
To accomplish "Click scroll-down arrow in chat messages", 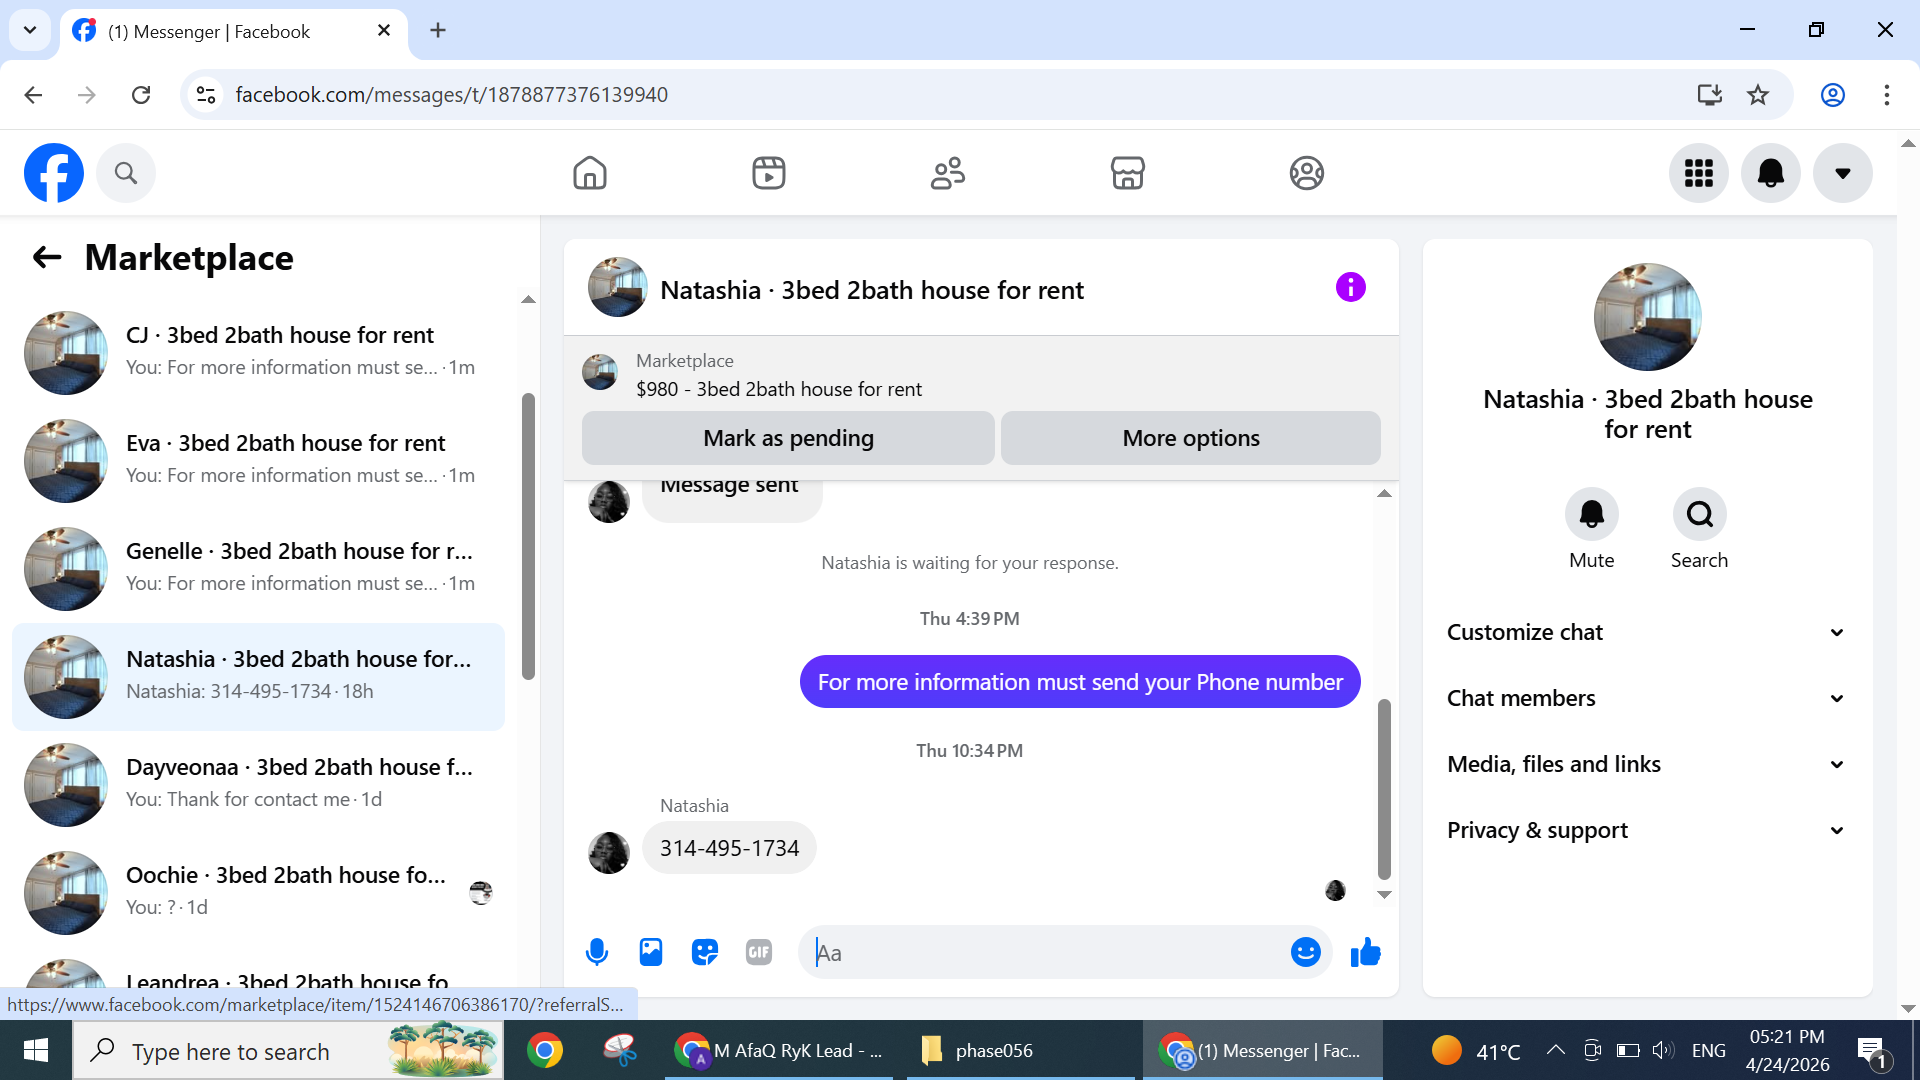I will tap(1384, 895).
